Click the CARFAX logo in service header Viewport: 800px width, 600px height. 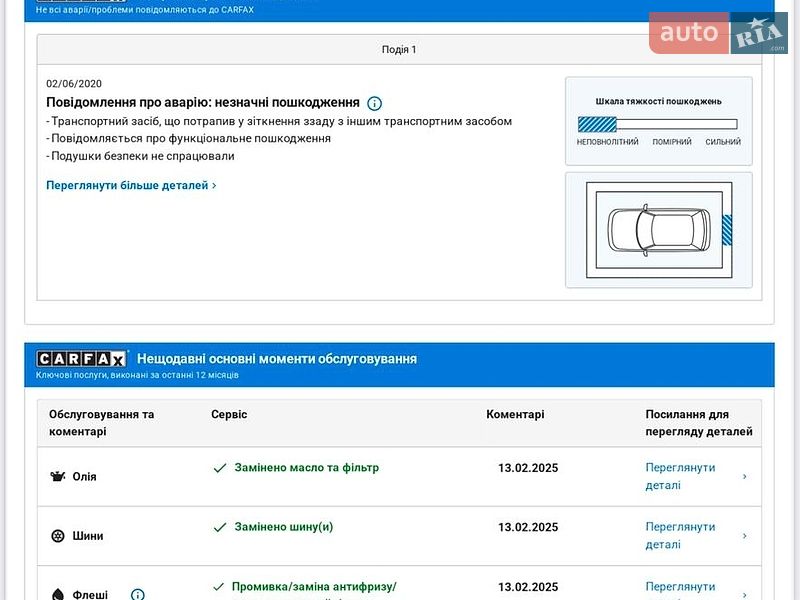[x=82, y=358]
